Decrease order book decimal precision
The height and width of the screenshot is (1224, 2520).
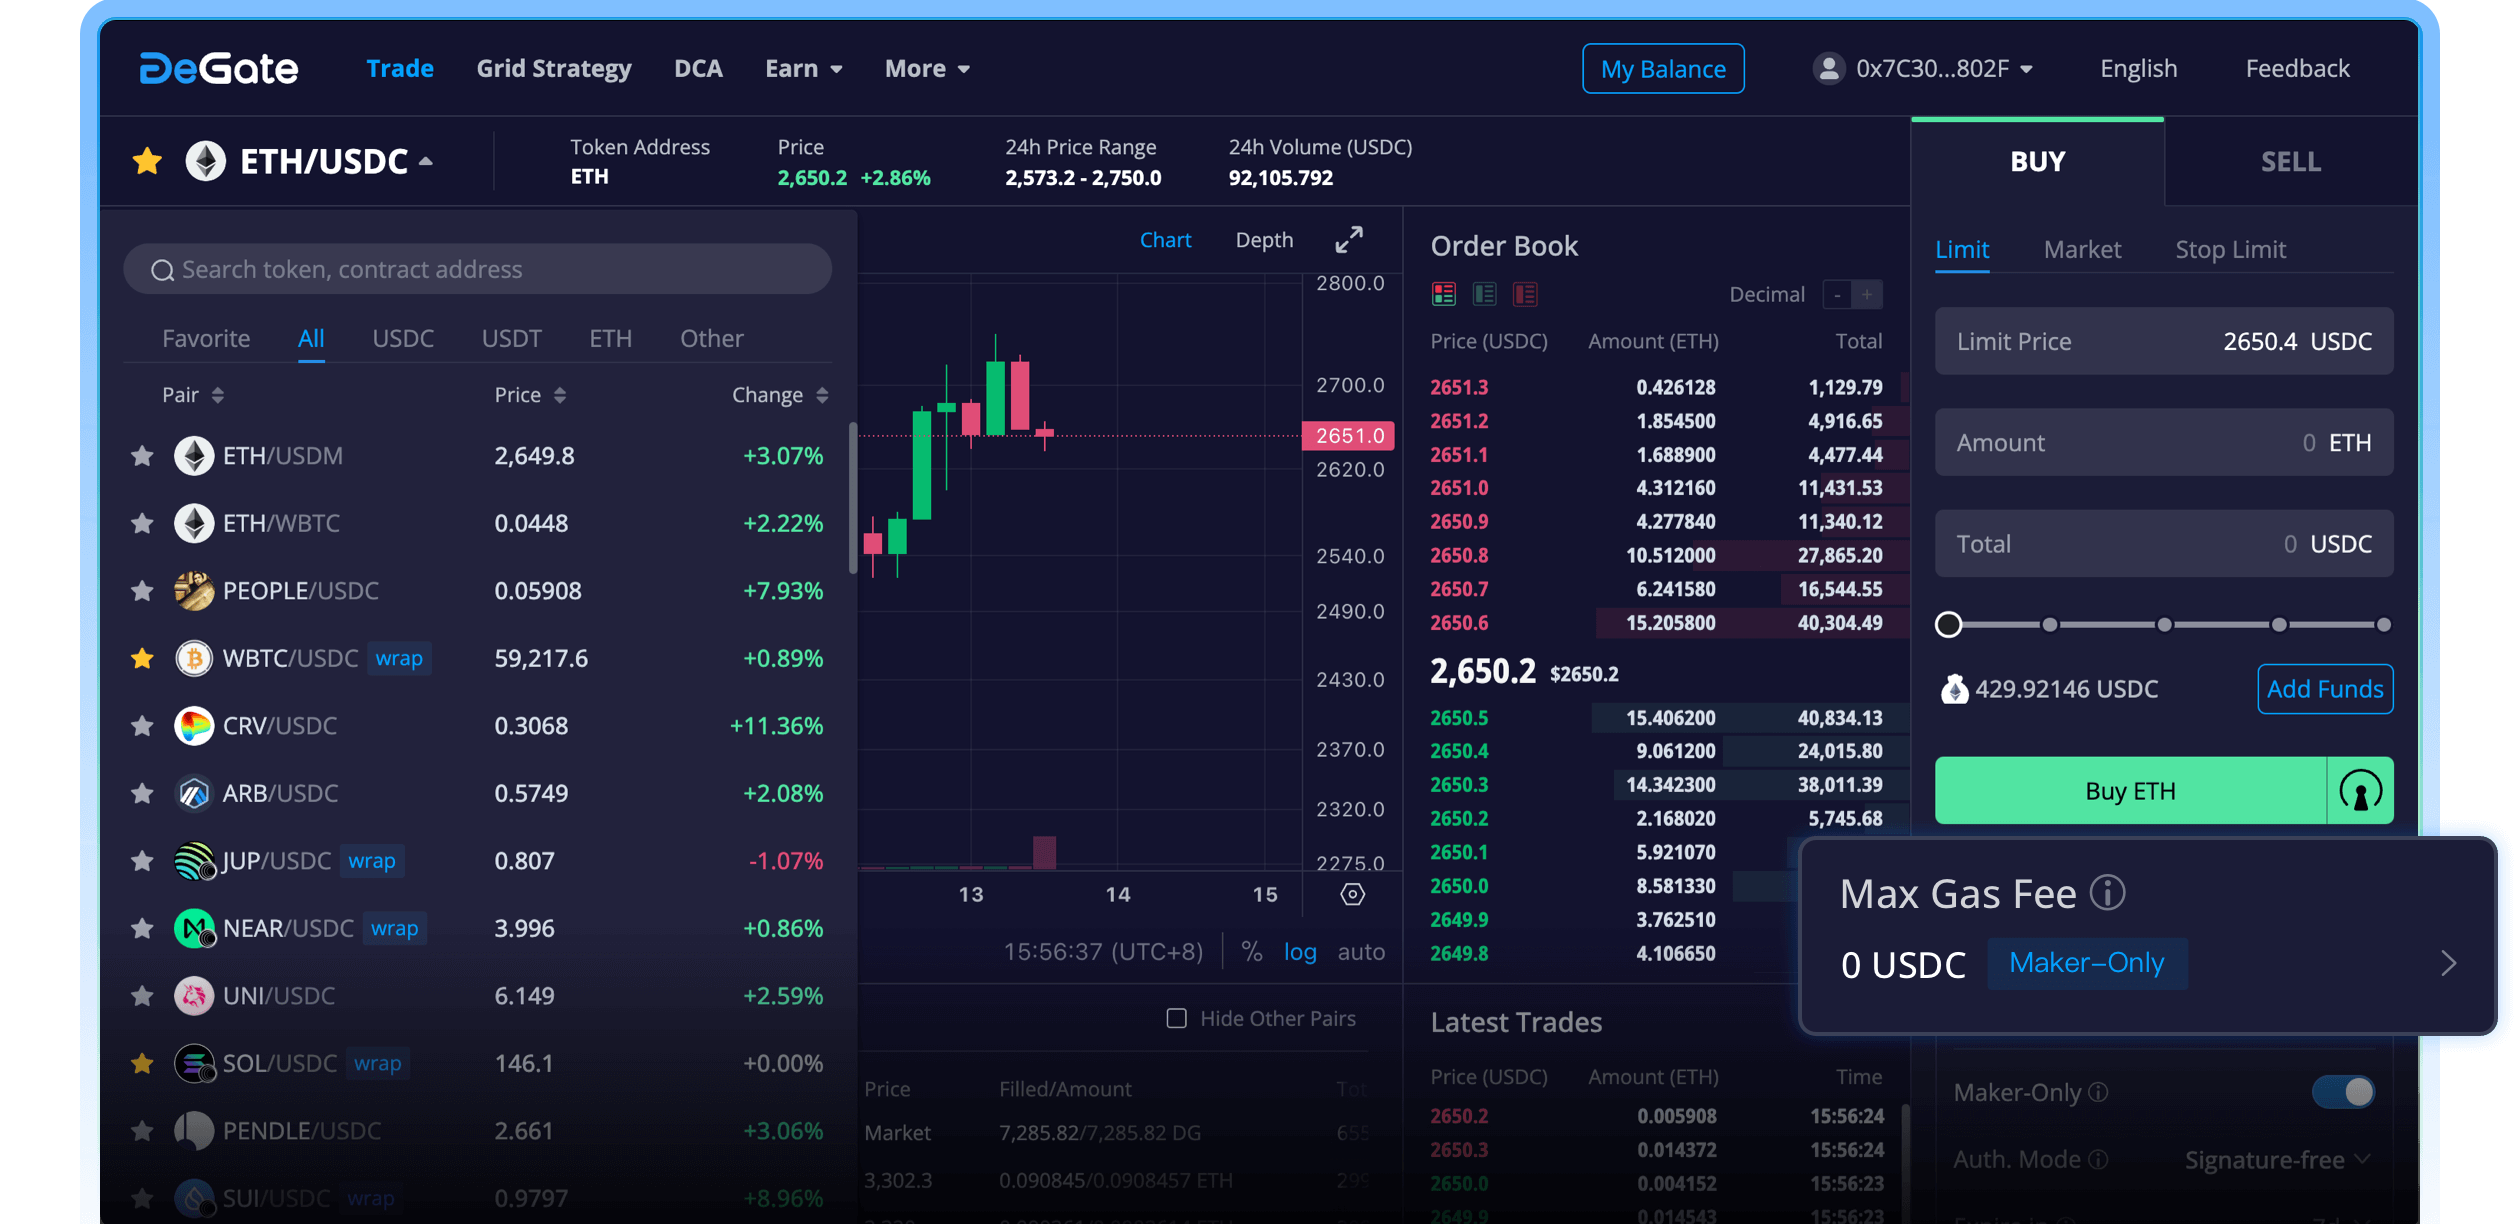[x=1837, y=295]
